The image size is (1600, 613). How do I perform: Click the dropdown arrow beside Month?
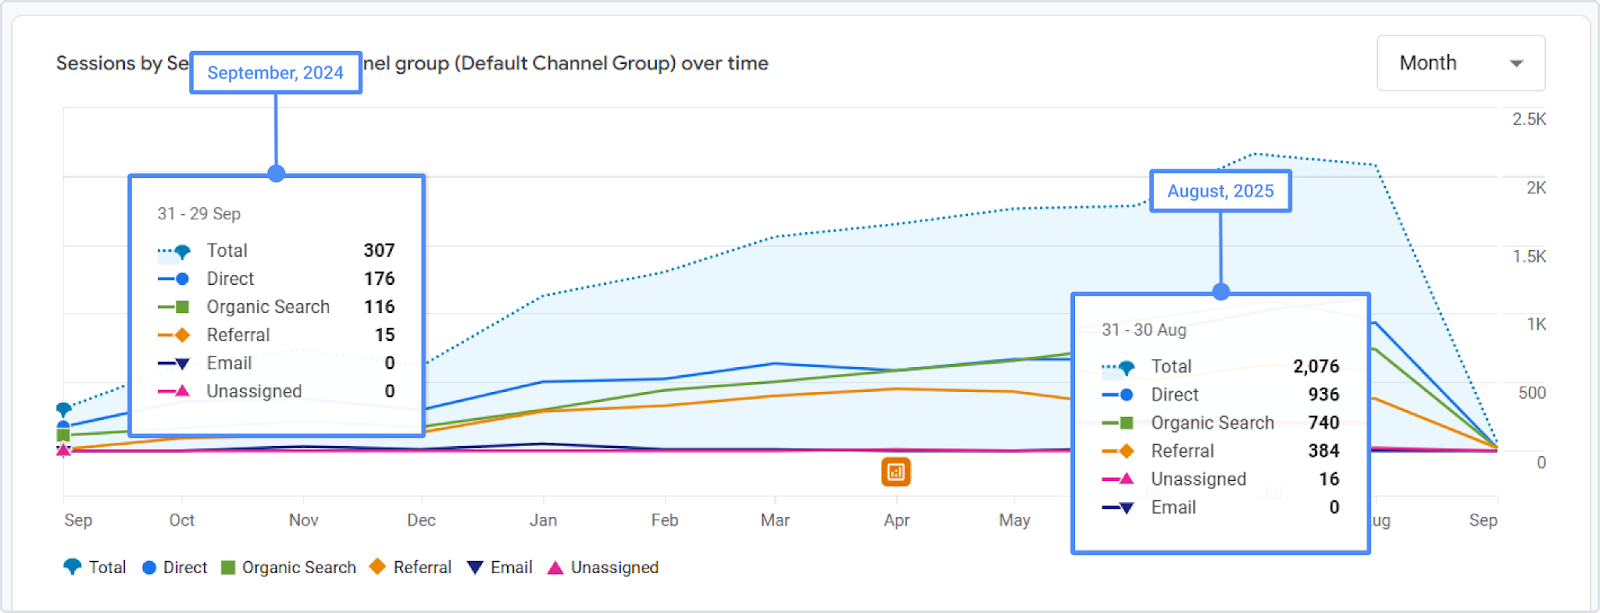[x=1516, y=63]
